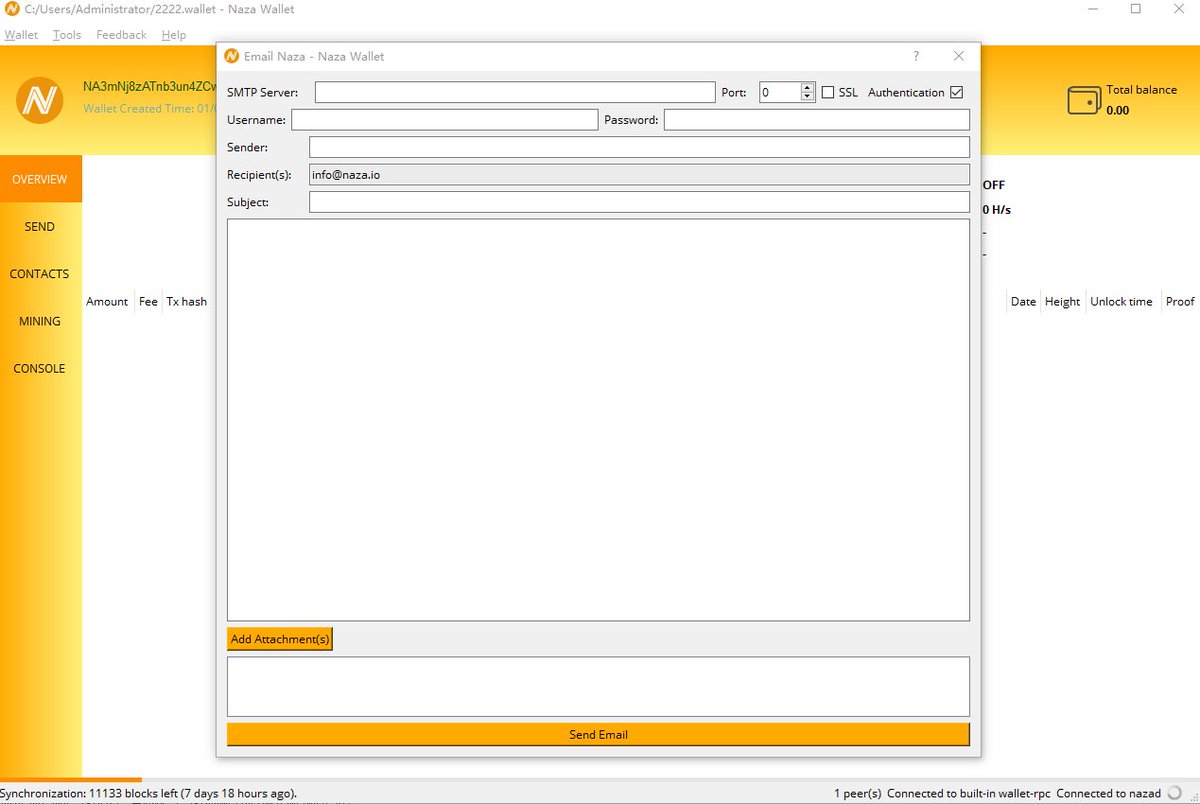Switch to the Overview tab
The image size is (1200, 804).
click(x=40, y=179)
